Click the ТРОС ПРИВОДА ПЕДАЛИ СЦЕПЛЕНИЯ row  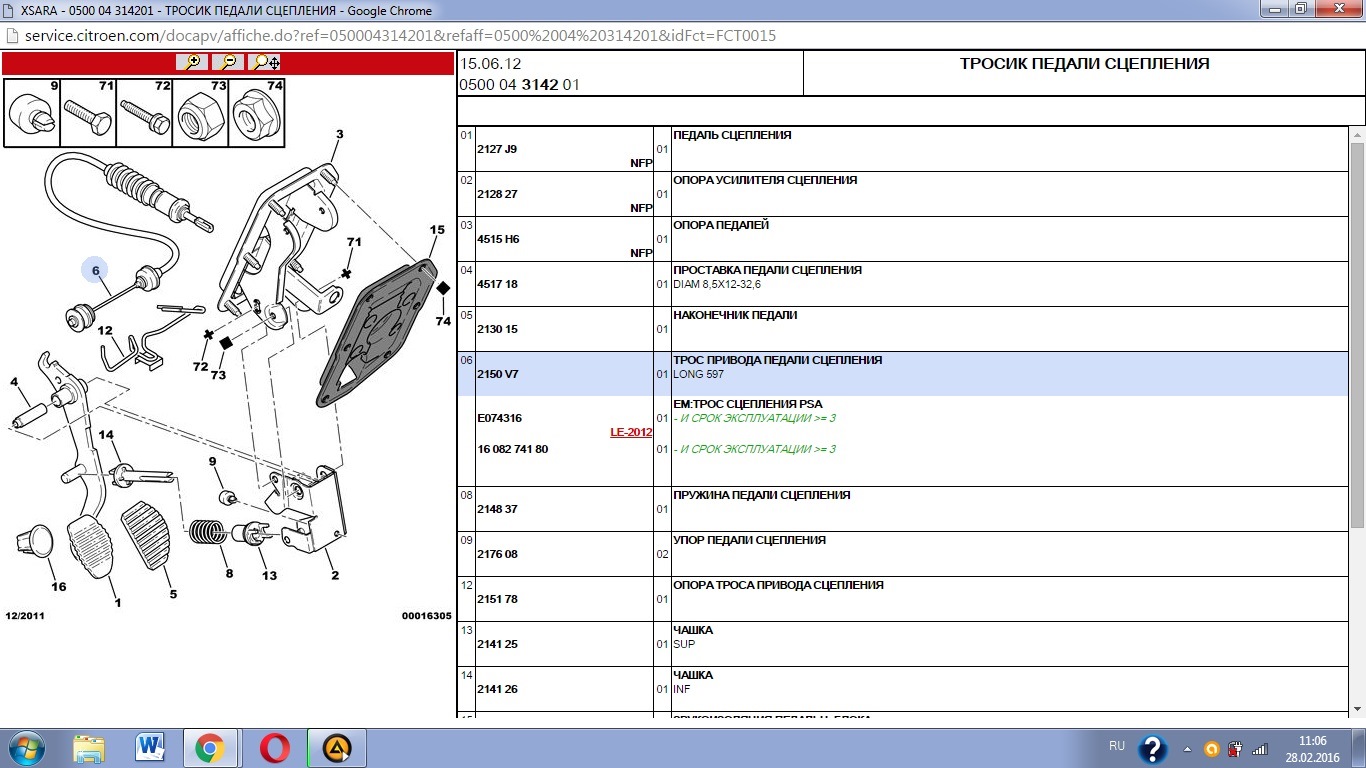pos(903,374)
